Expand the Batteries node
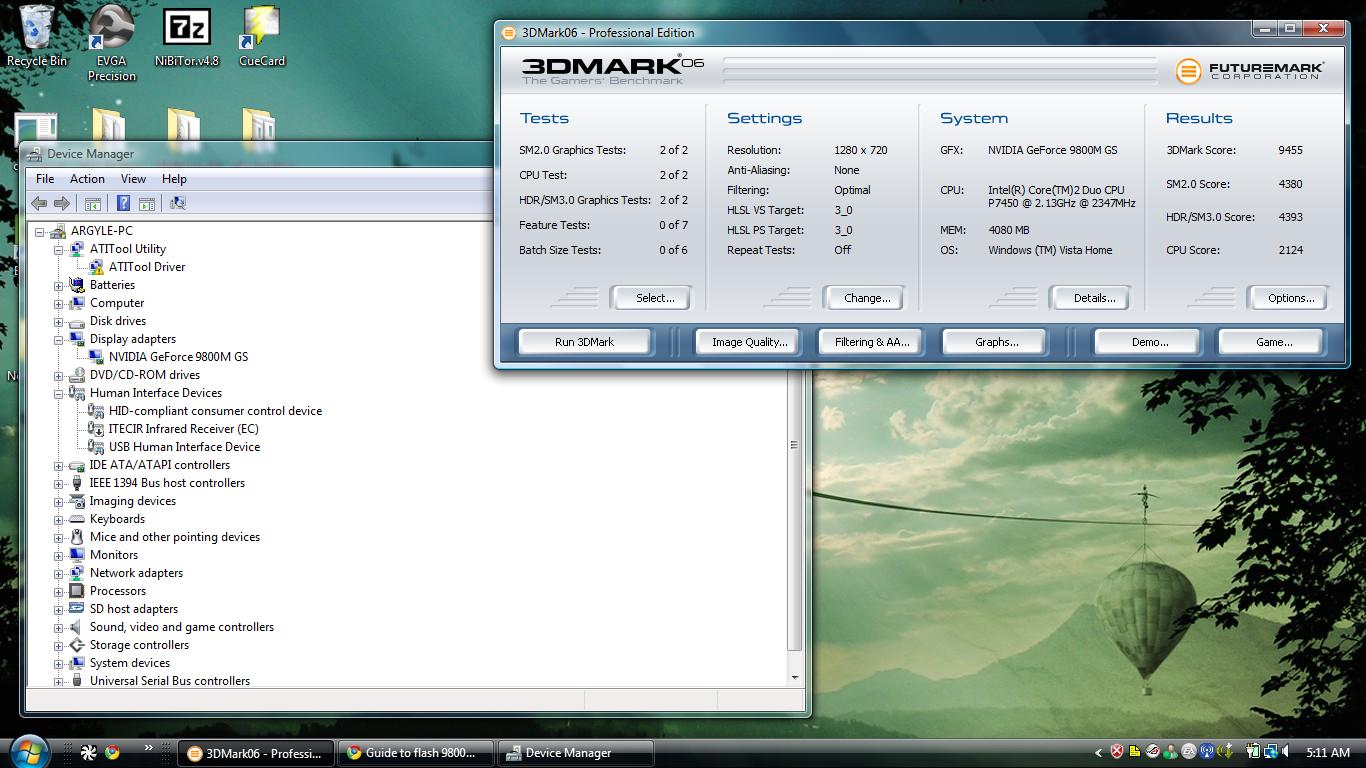The image size is (1366, 768). pyautogui.click(x=59, y=285)
